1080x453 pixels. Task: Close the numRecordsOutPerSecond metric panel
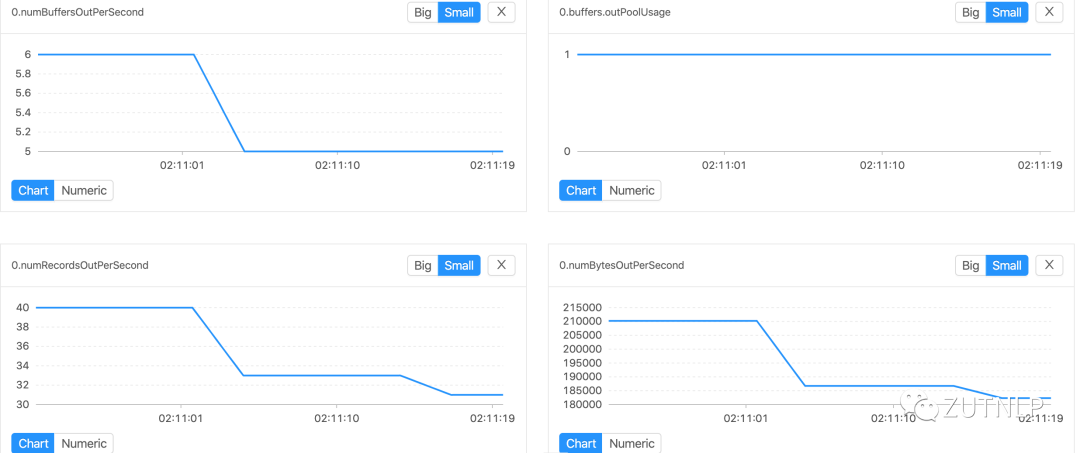[x=501, y=265]
